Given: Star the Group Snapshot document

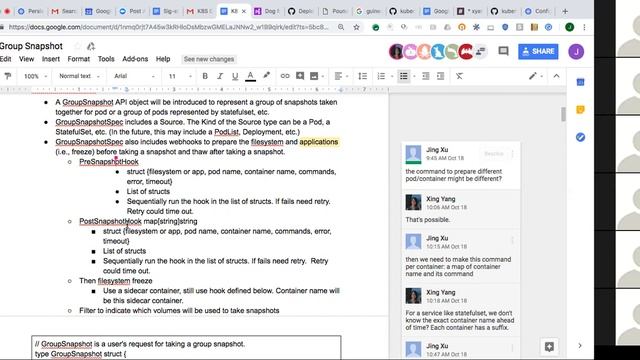Looking at the screenshot, I should [78, 46].
